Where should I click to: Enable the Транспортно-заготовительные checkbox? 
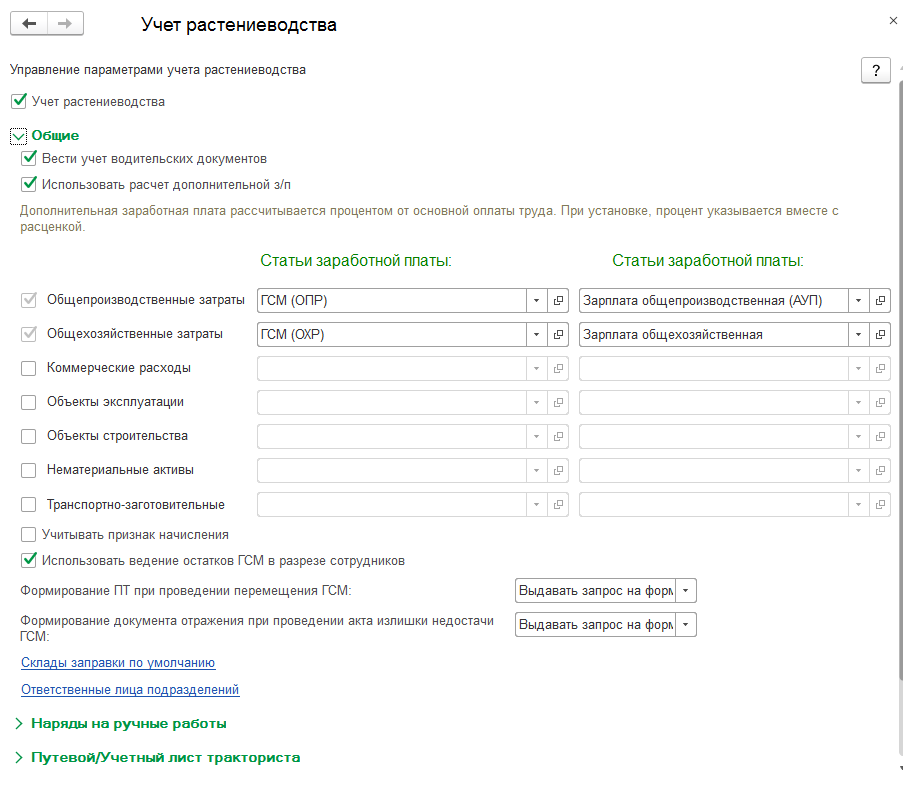point(29,504)
